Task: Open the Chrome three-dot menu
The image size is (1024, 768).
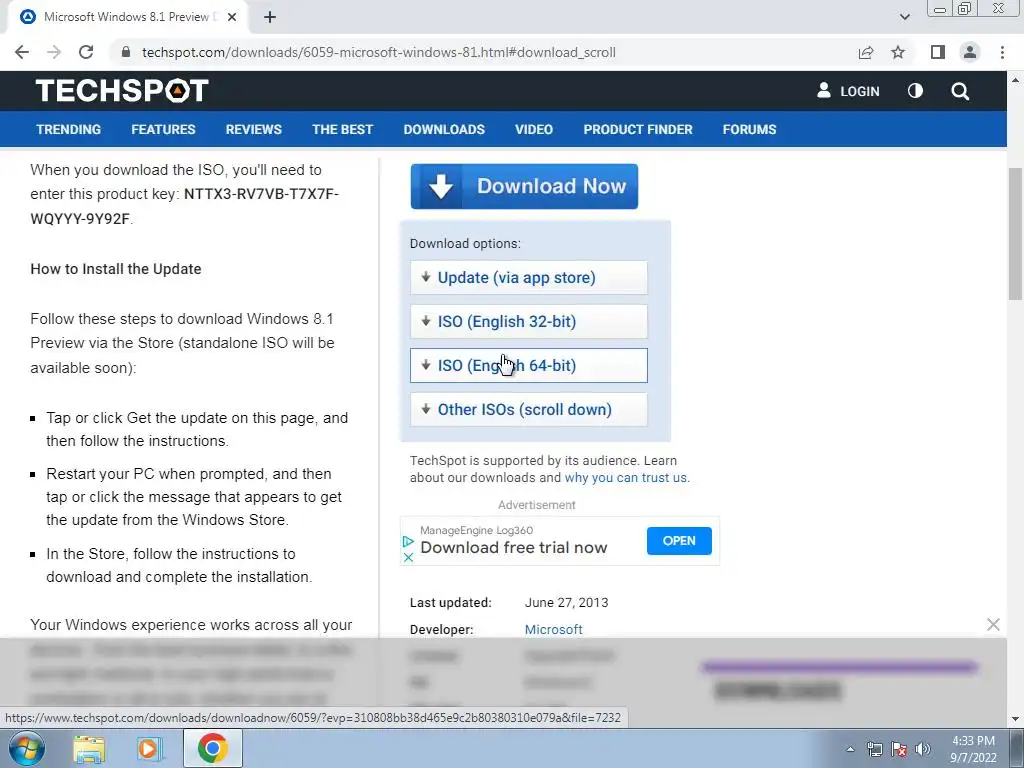Action: 1002,52
